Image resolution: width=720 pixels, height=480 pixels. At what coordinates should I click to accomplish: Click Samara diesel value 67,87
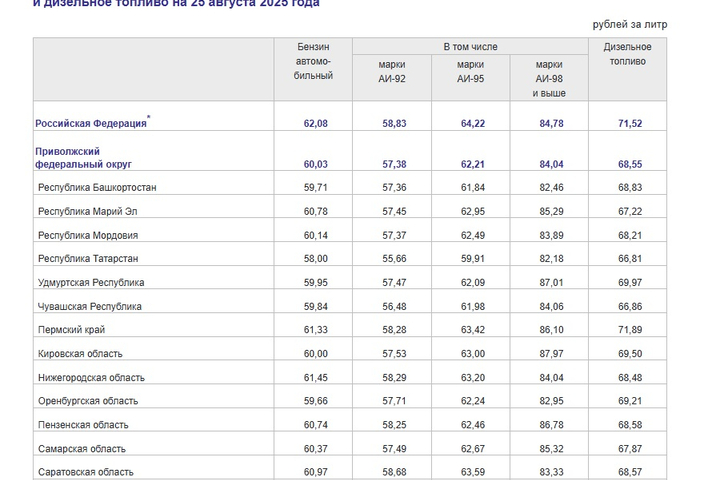pos(630,449)
